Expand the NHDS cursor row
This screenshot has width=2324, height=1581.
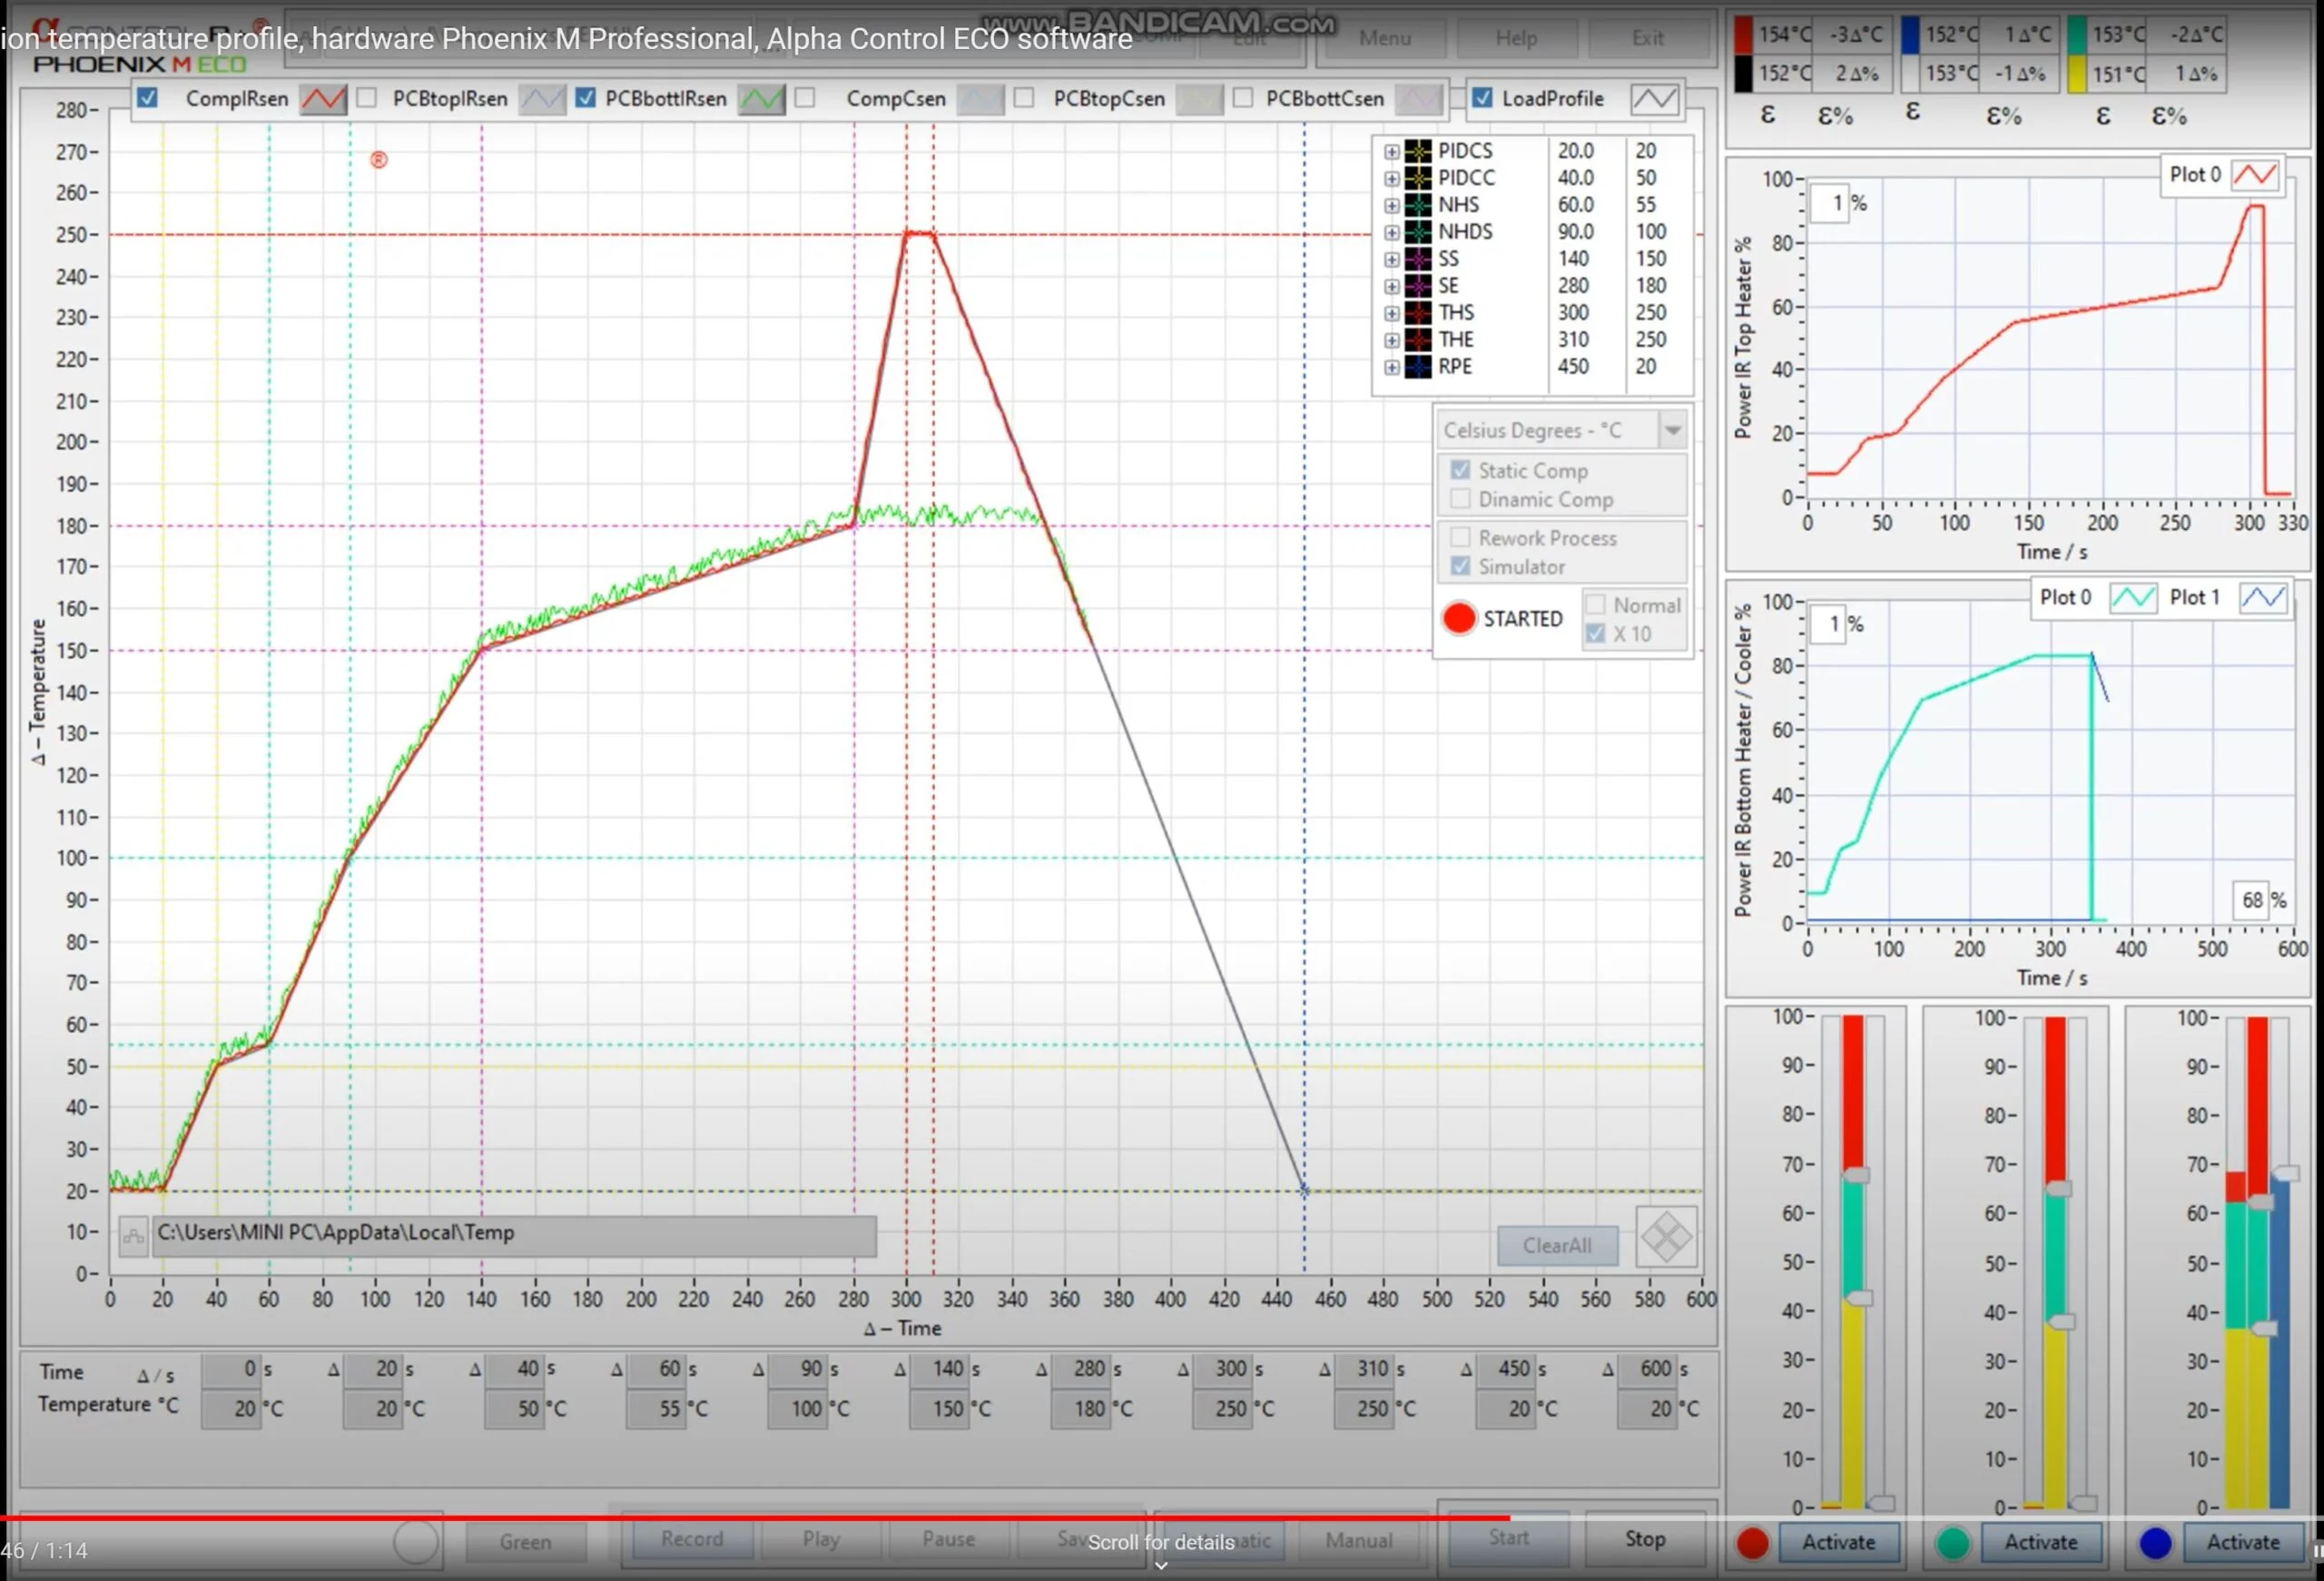[1391, 233]
